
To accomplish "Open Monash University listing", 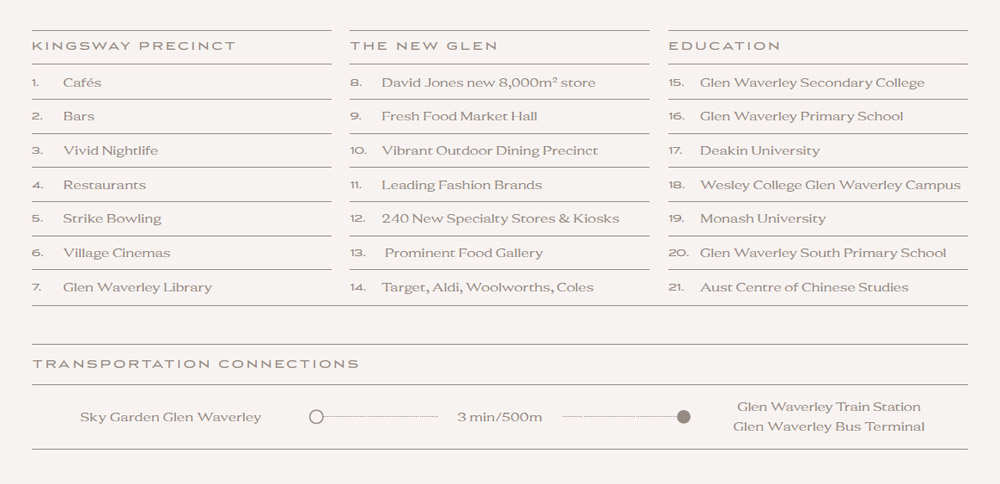I will tap(763, 219).
